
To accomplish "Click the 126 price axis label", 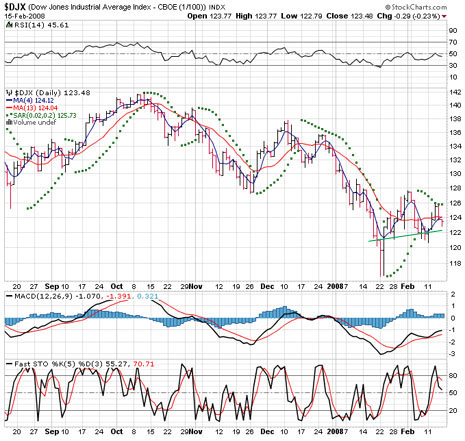I will point(455,203).
